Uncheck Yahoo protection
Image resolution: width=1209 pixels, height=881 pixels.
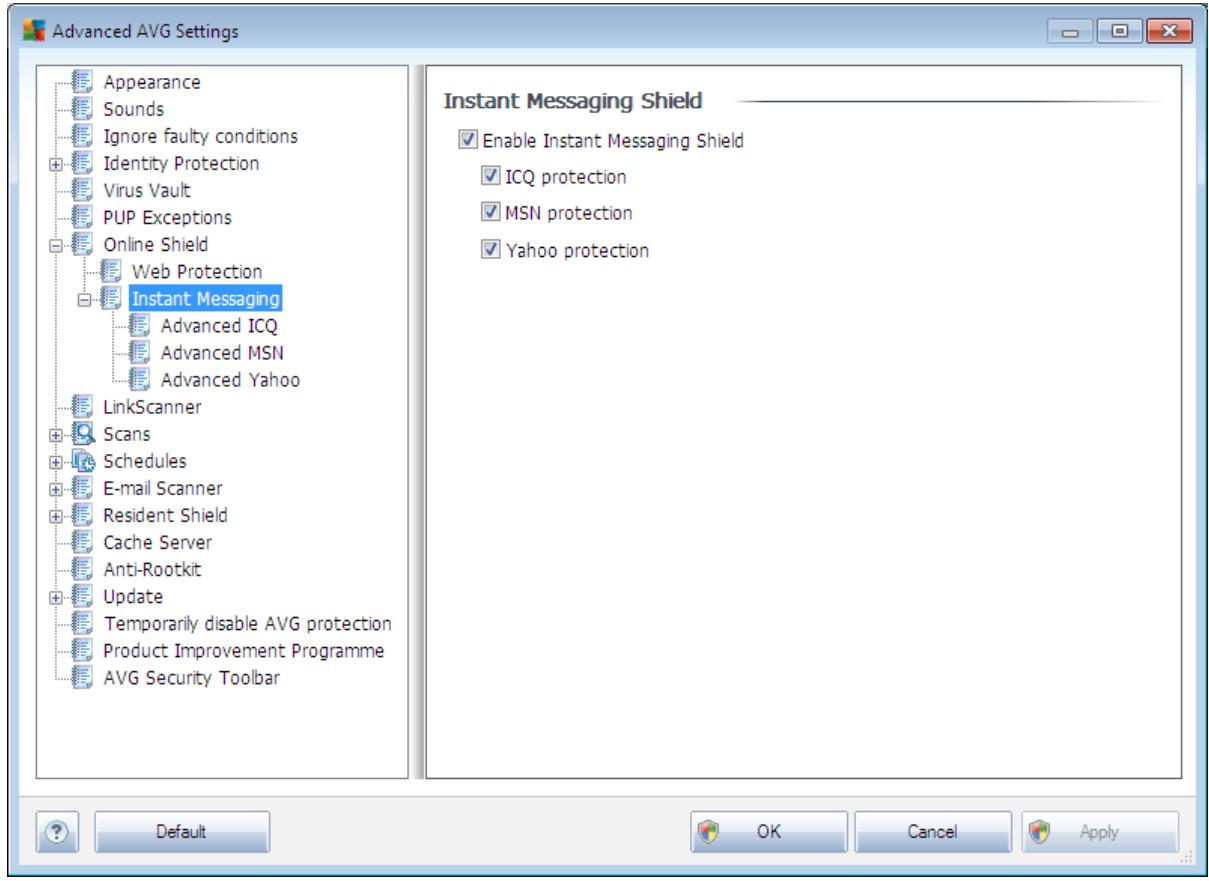pos(490,250)
